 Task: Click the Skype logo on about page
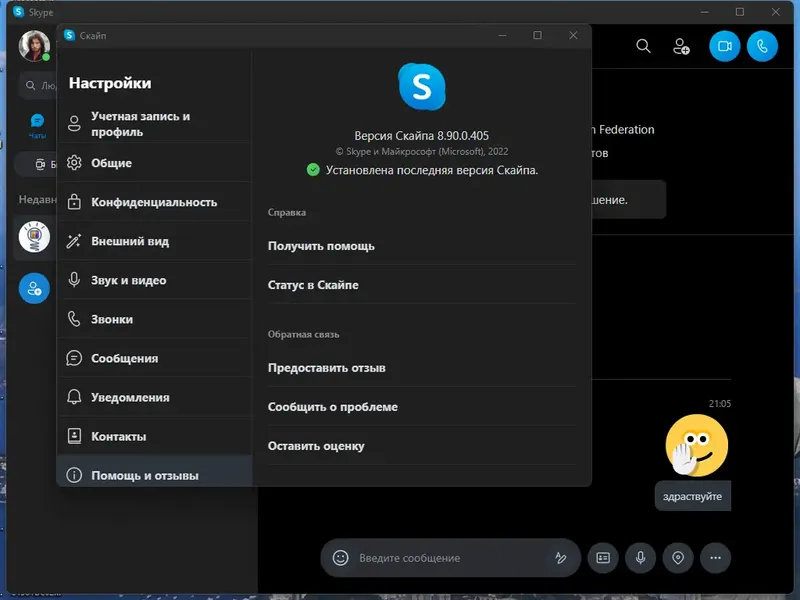click(422, 87)
